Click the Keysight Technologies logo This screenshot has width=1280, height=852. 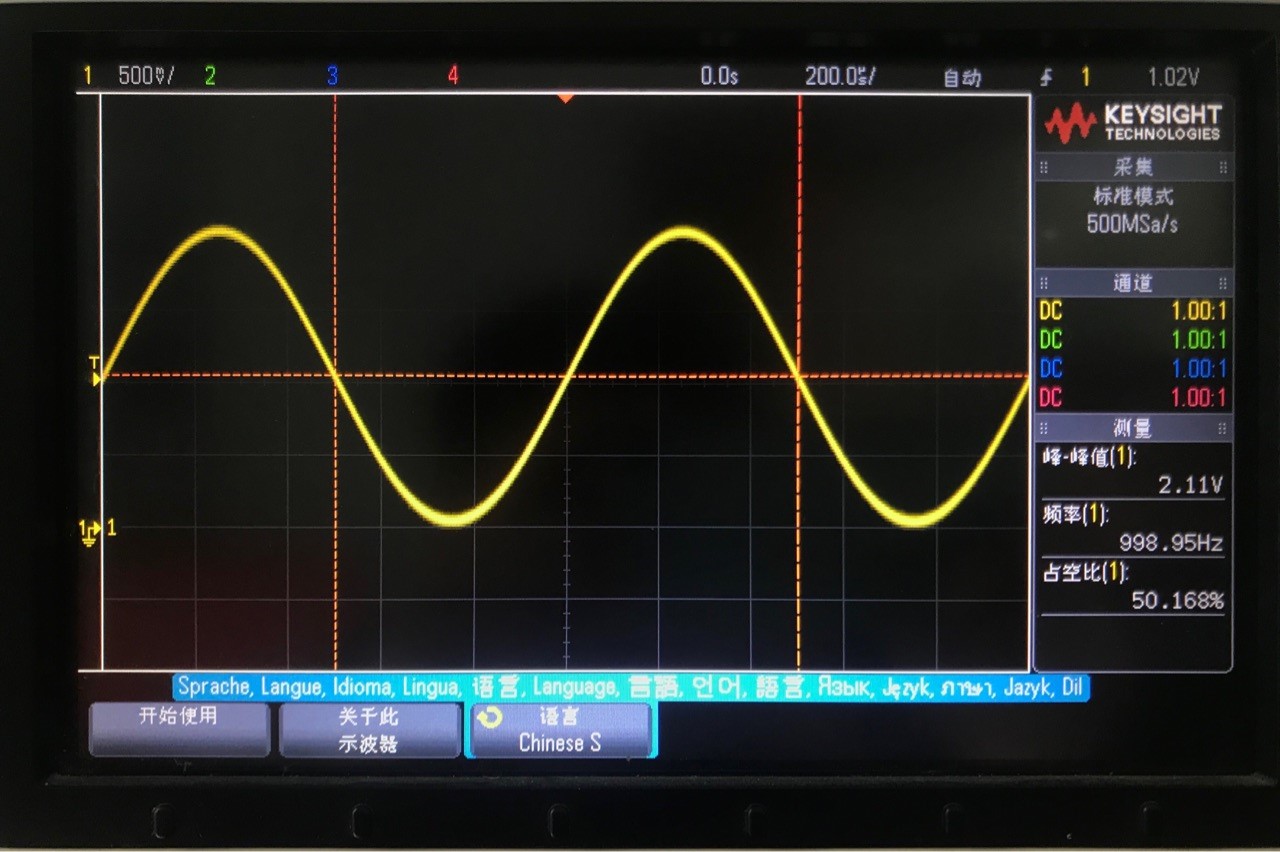[x=1132, y=122]
